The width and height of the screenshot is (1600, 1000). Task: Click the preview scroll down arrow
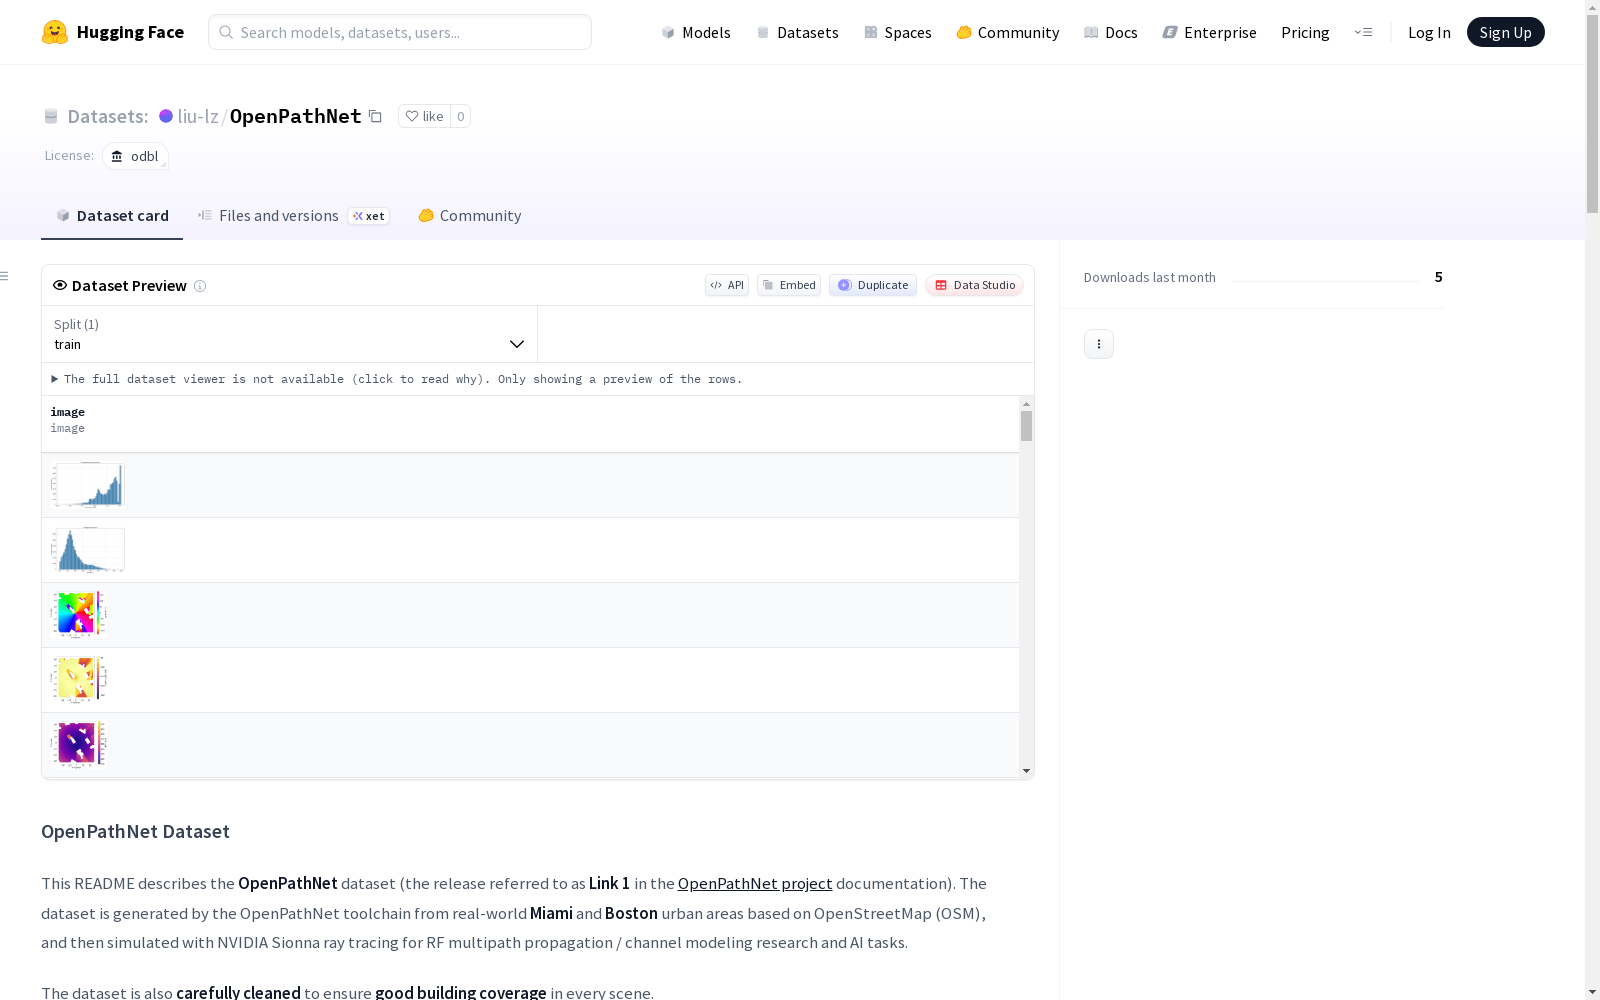[1026, 771]
